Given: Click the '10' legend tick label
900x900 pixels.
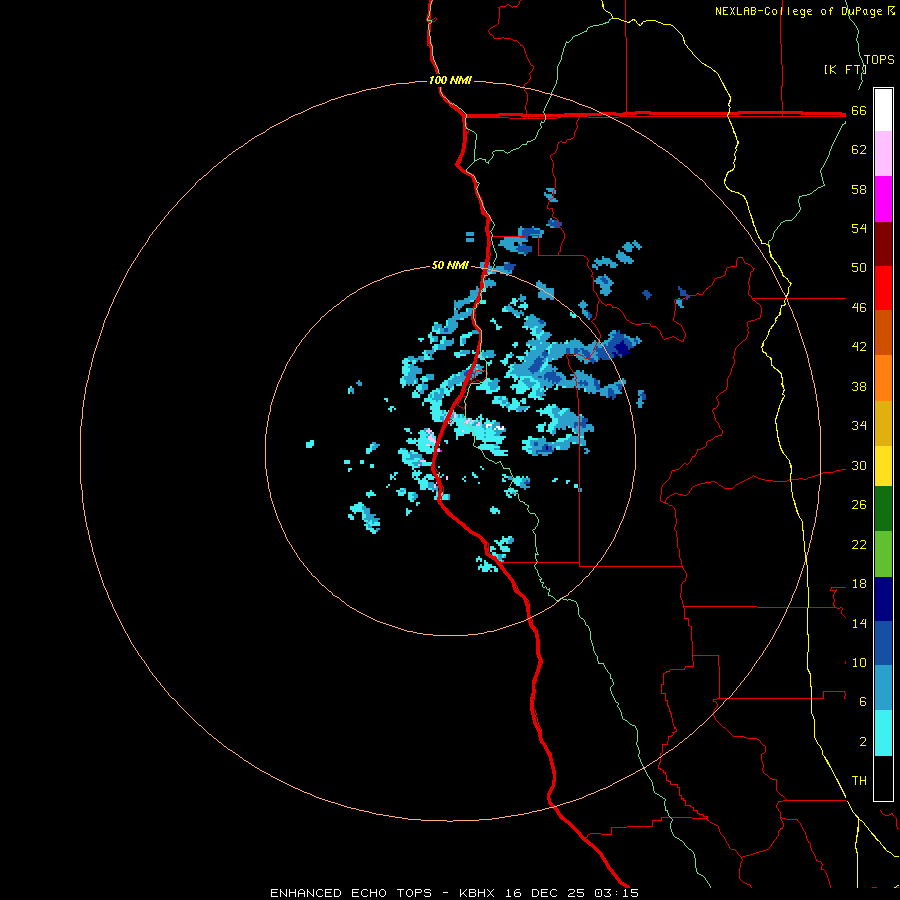Looking at the screenshot, I should (x=859, y=662).
